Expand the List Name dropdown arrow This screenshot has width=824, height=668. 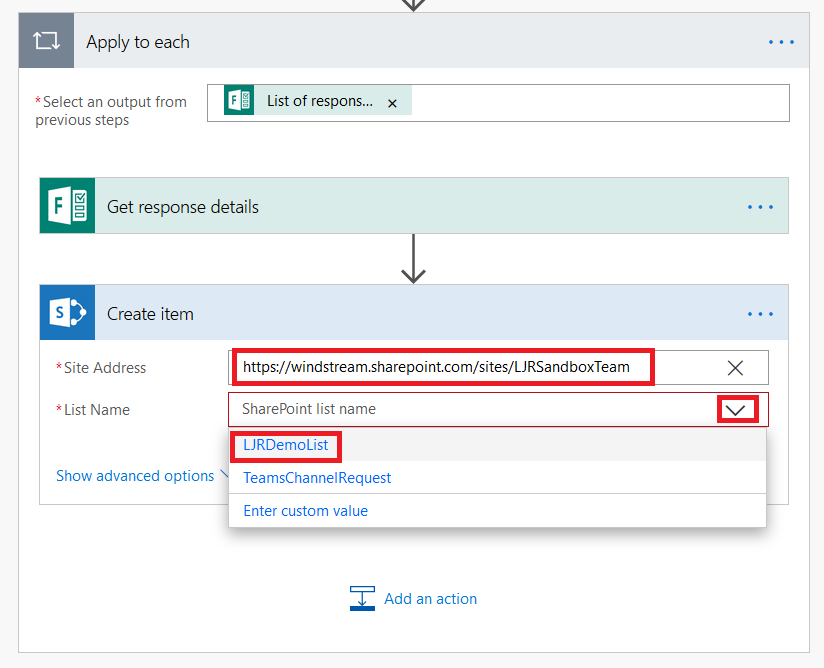coord(736,410)
